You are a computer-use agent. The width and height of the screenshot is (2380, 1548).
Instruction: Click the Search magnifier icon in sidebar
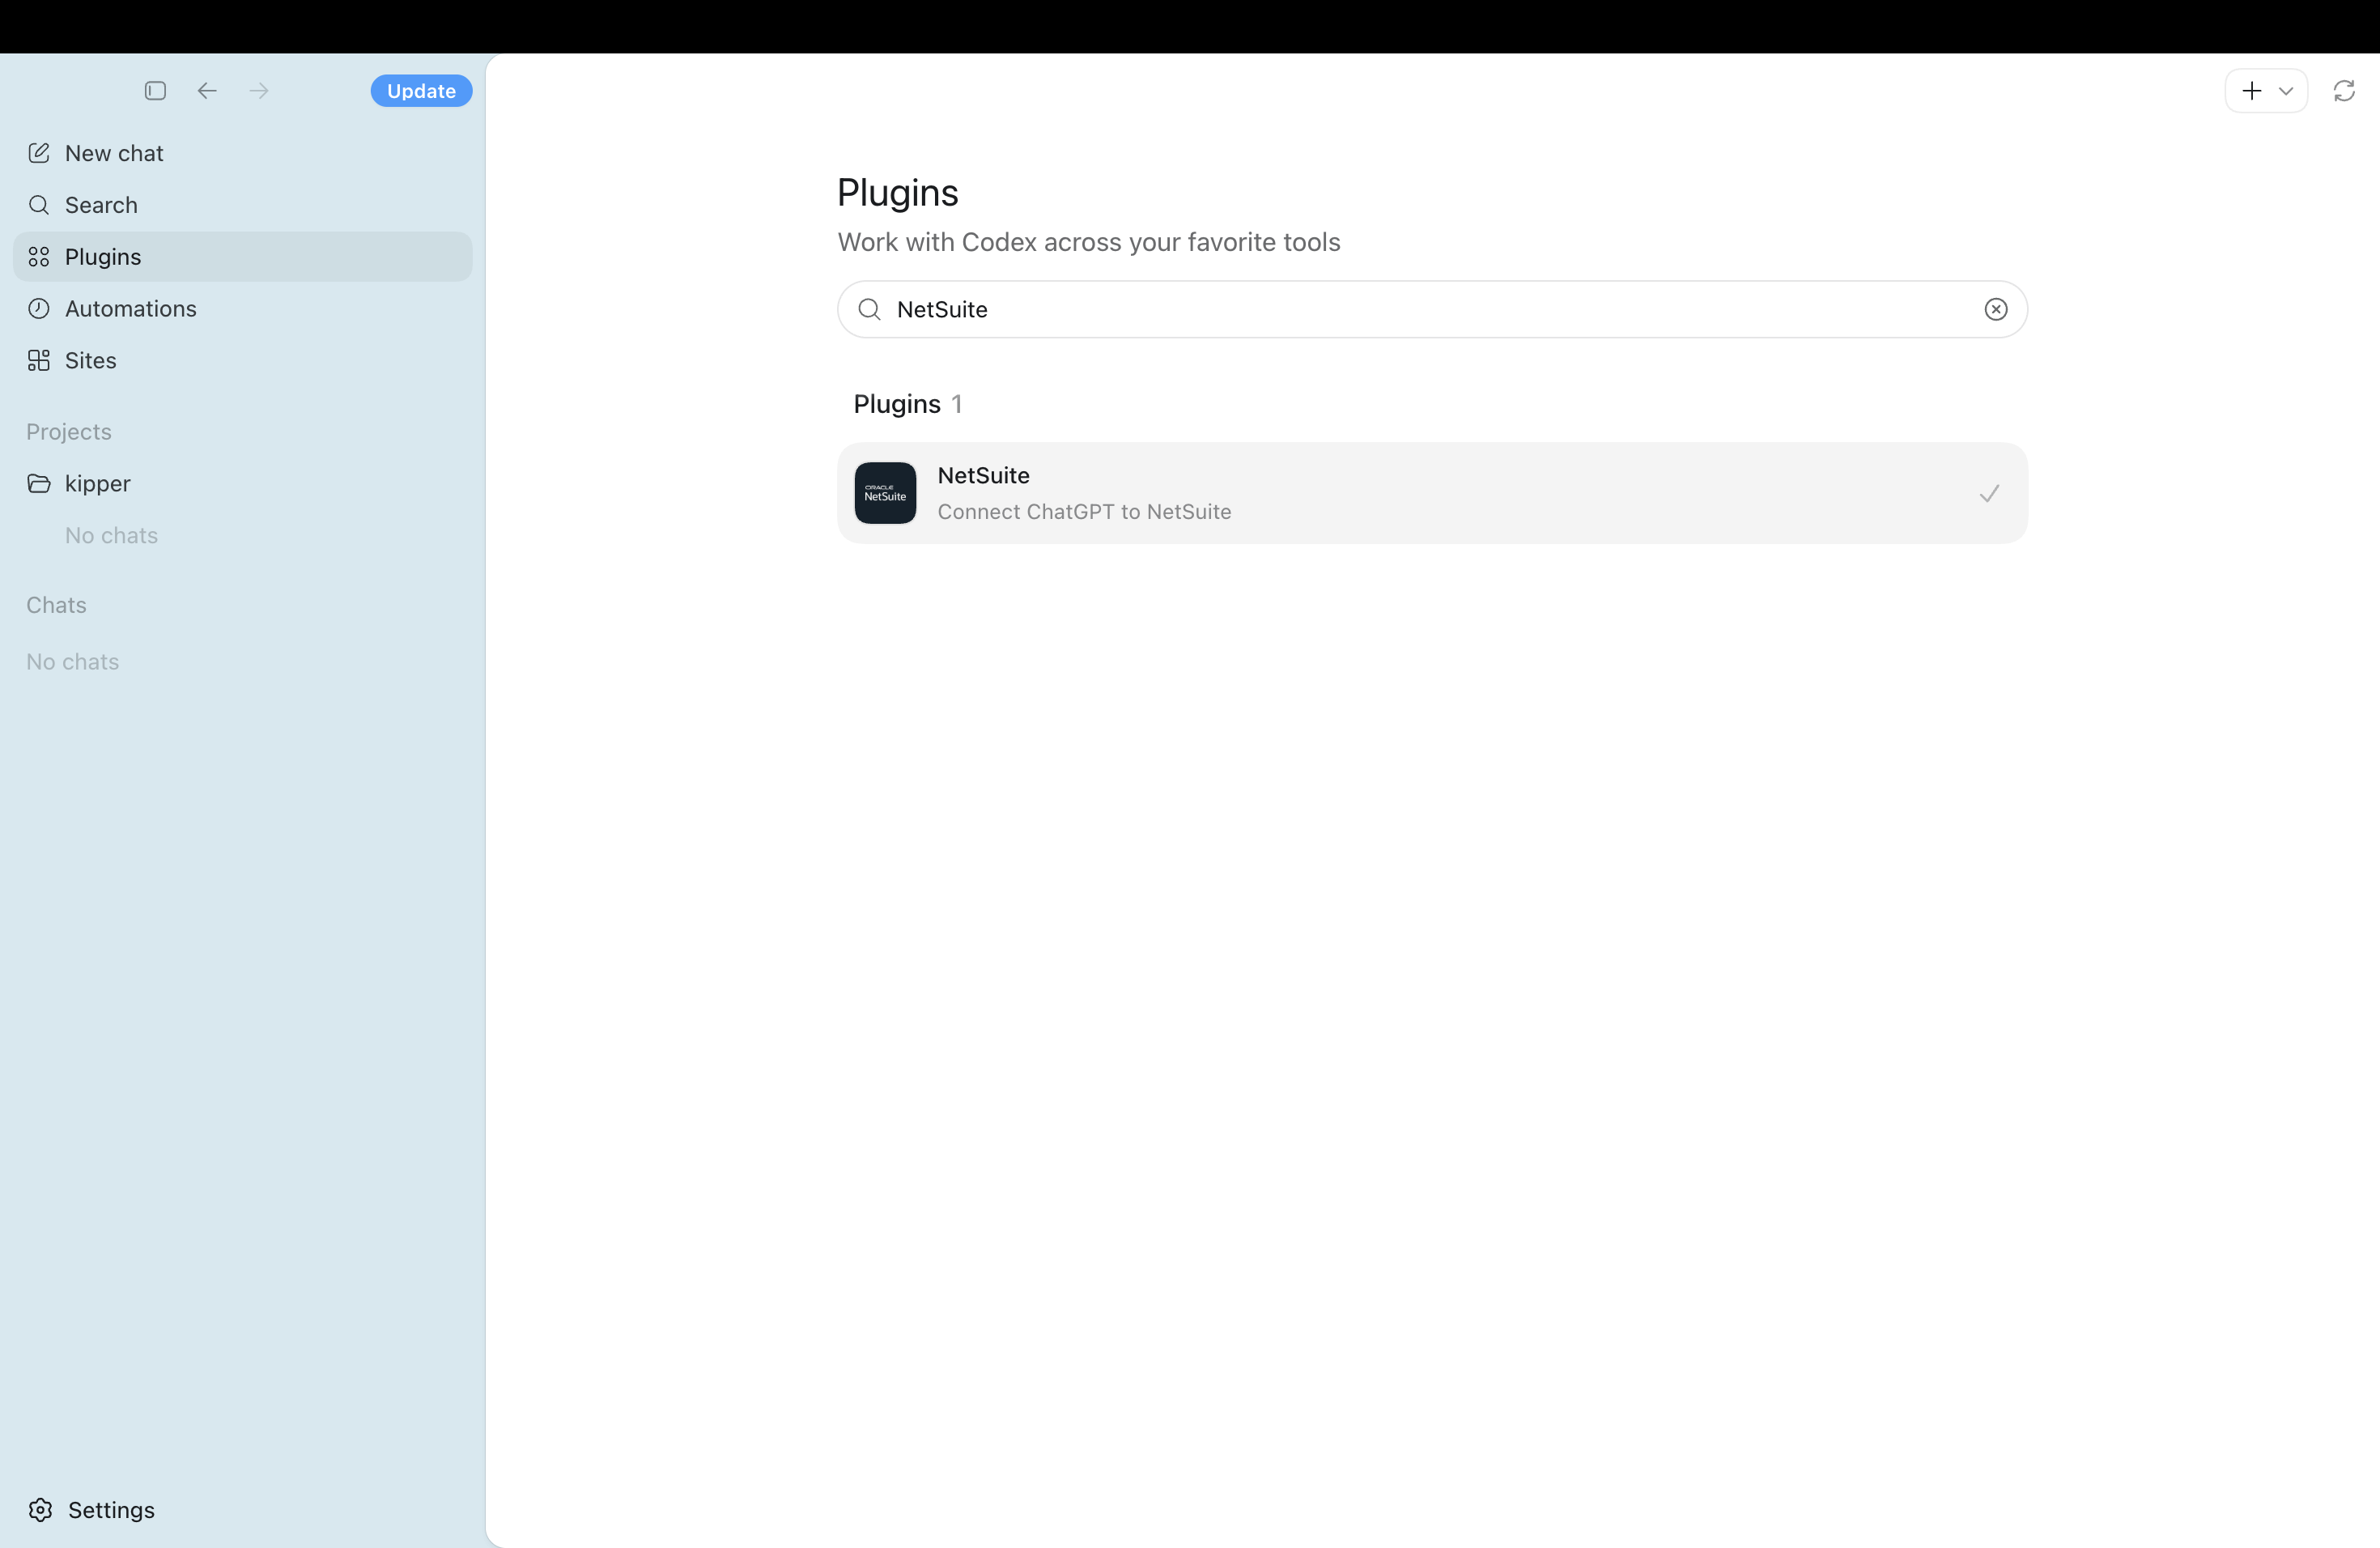[39, 205]
